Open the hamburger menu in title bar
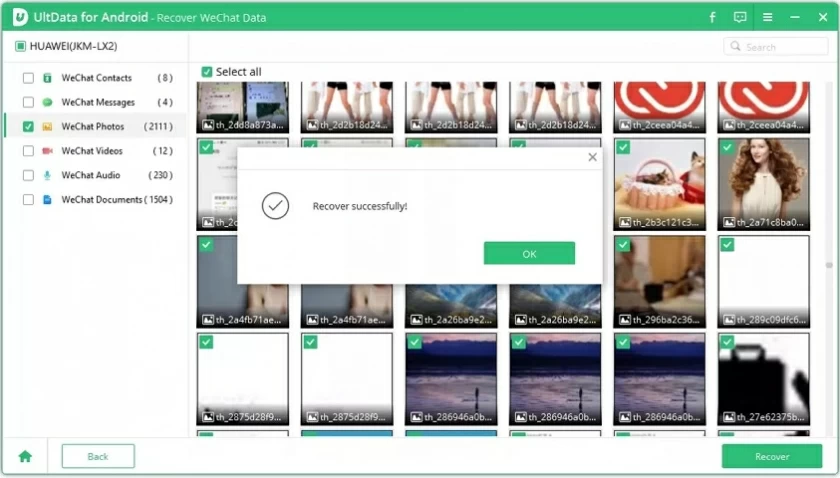Viewport: 840px width, 478px height. click(767, 17)
